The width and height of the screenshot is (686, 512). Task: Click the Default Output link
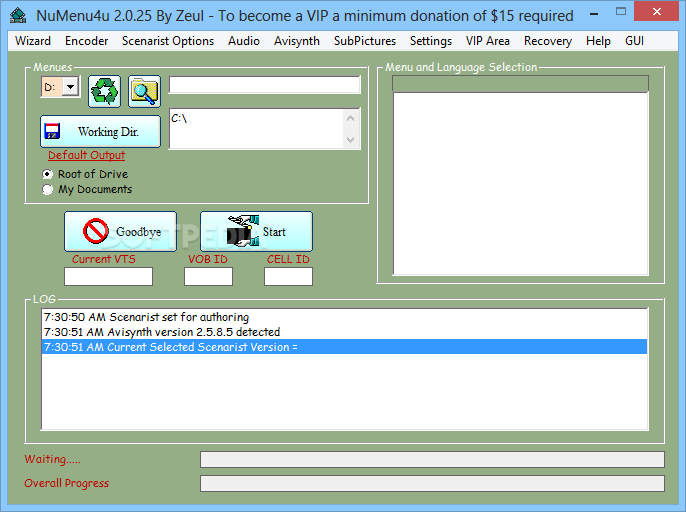[x=86, y=155]
